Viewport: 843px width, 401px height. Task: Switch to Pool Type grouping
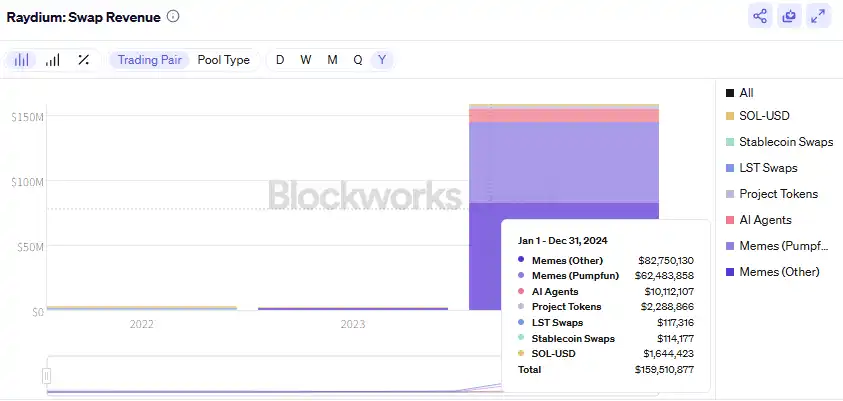[224, 60]
